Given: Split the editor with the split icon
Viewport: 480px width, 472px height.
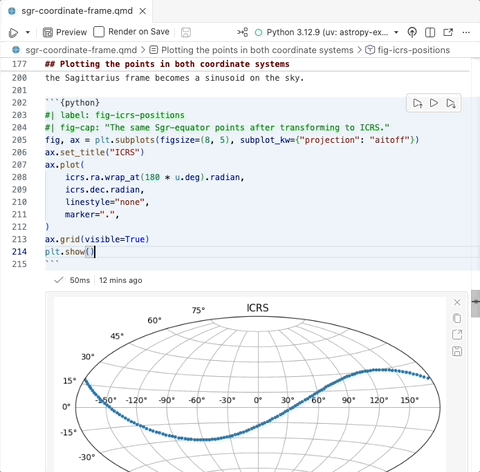Looking at the screenshot, I should (x=430, y=32).
